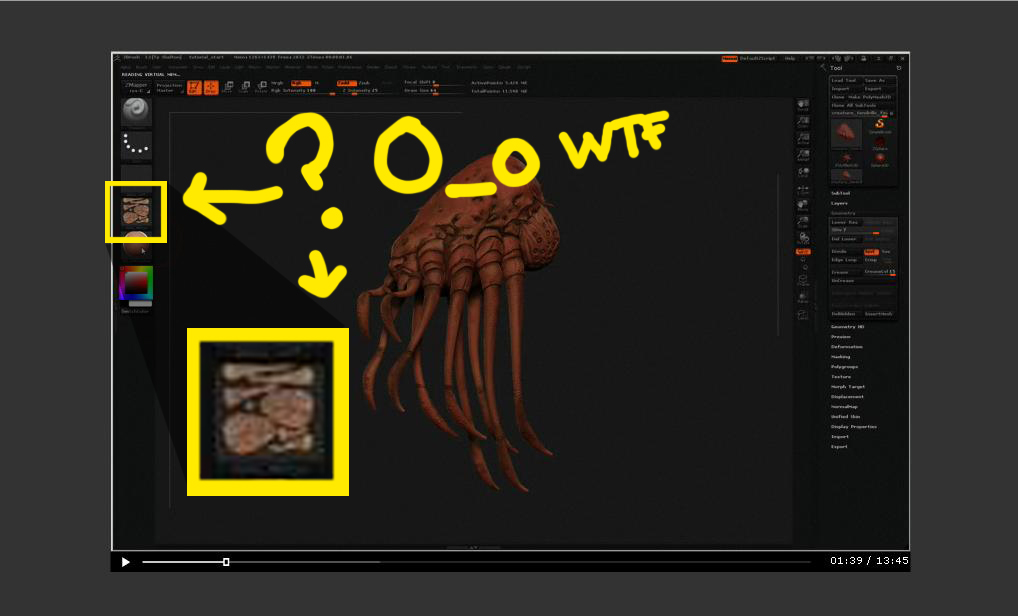The height and width of the screenshot is (616, 1018).
Task: Toggle the orange highlighted button in right shelf
Action: (x=804, y=252)
